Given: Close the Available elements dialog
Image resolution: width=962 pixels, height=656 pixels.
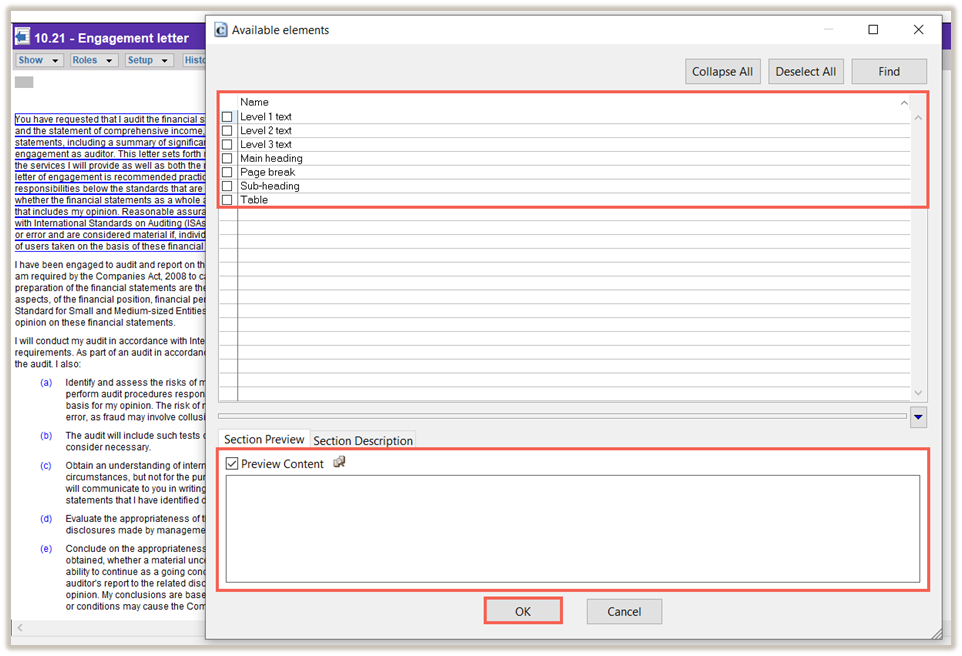Looking at the screenshot, I should coord(918,29).
